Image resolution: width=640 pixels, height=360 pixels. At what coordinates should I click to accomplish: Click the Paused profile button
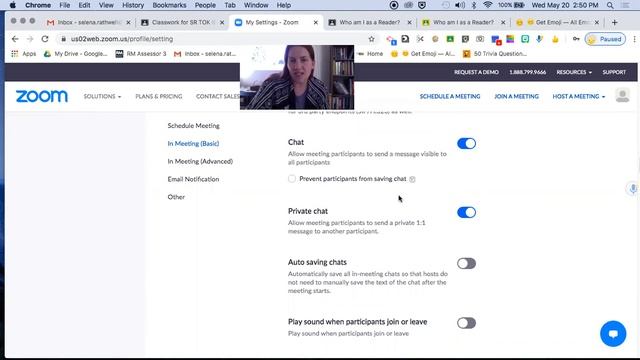click(605, 39)
